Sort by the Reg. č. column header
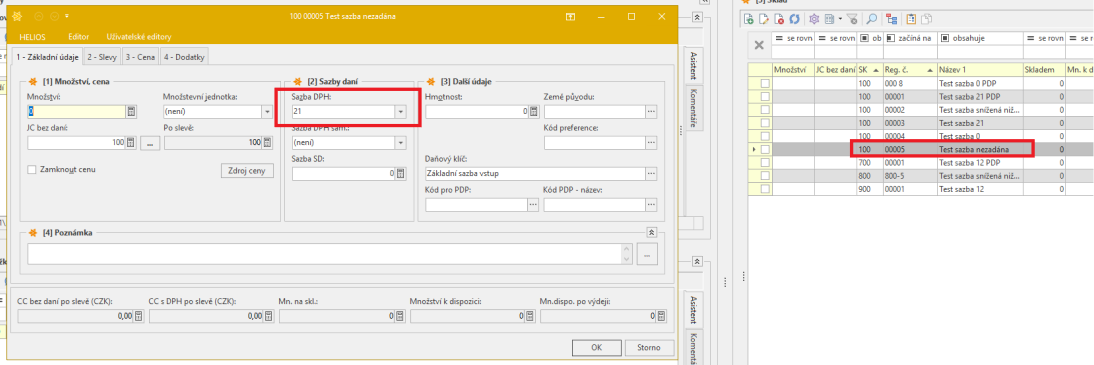This screenshot has width=1094, height=365. tap(910, 69)
